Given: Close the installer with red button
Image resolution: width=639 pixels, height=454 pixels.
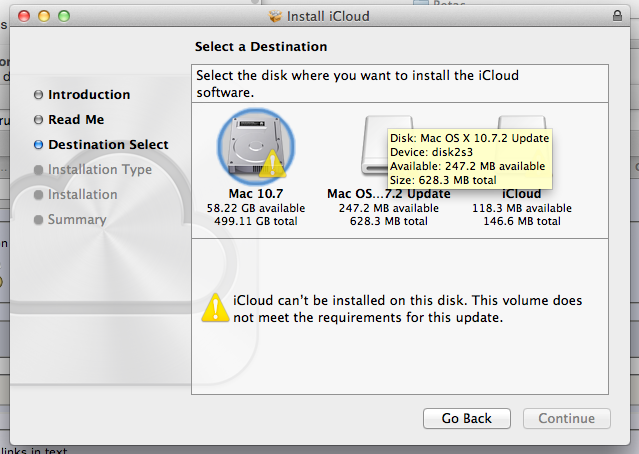Looking at the screenshot, I should pyautogui.click(x=24, y=16).
